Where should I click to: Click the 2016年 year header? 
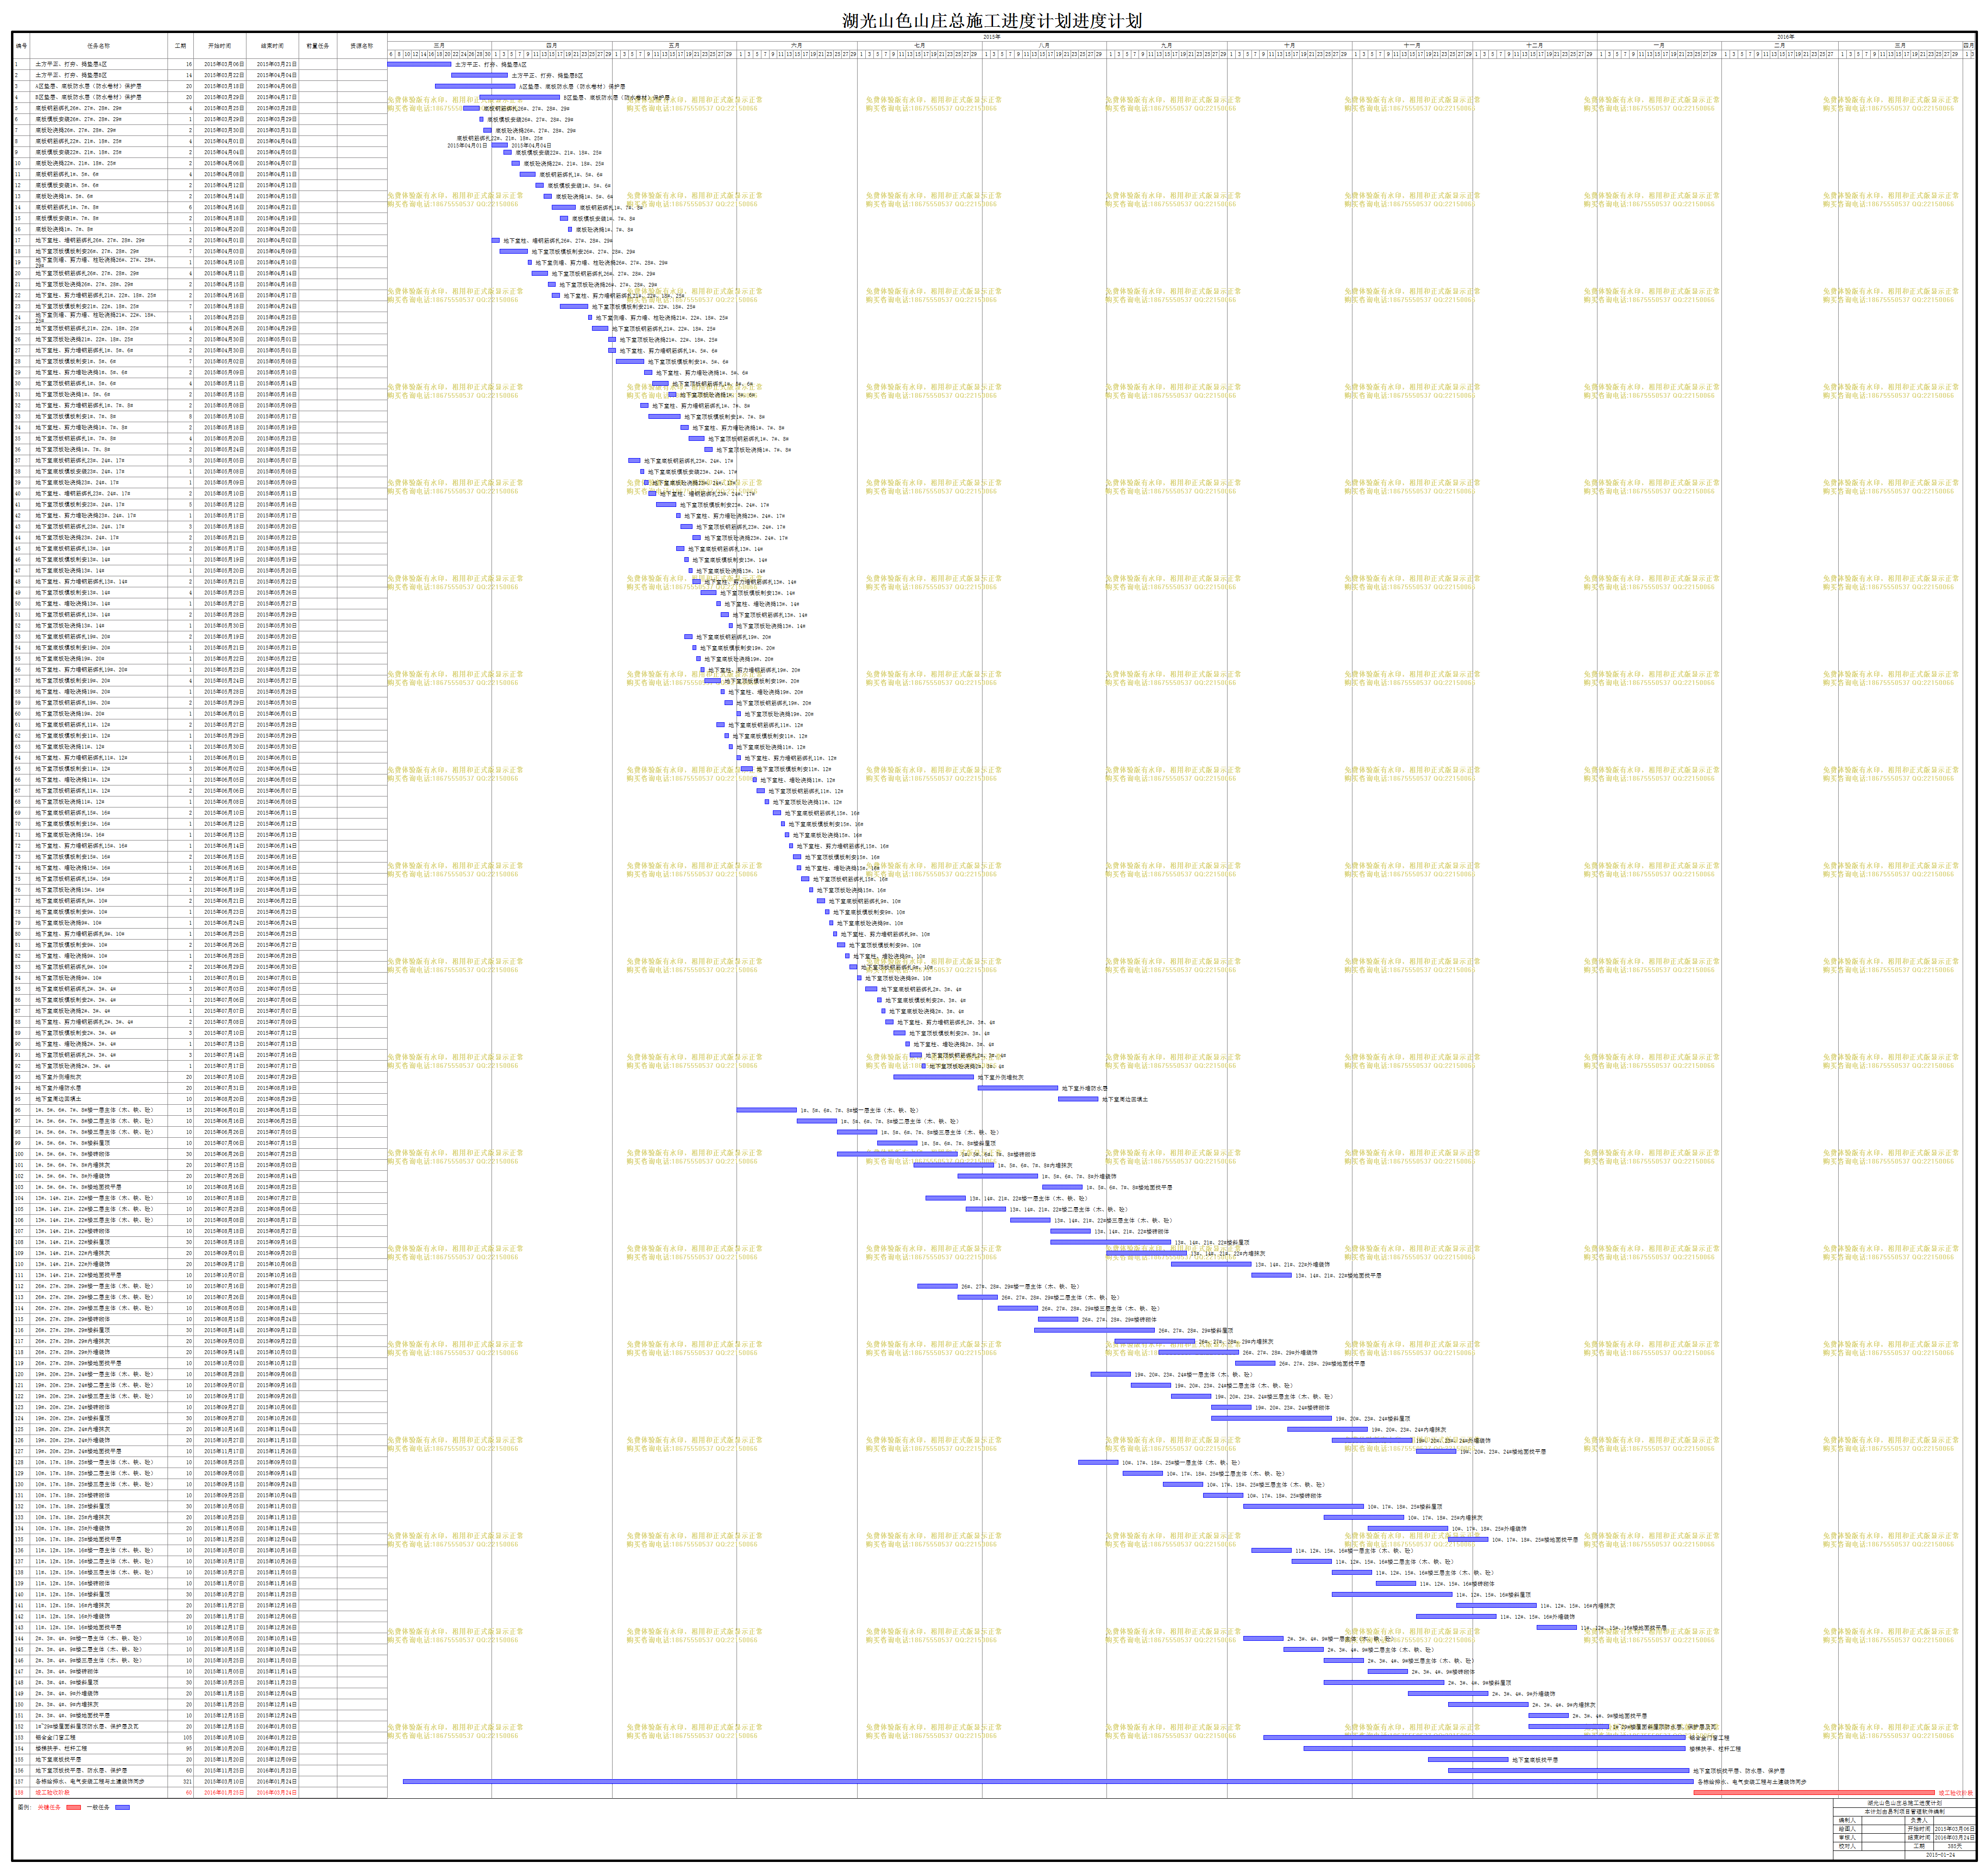click(x=1785, y=37)
